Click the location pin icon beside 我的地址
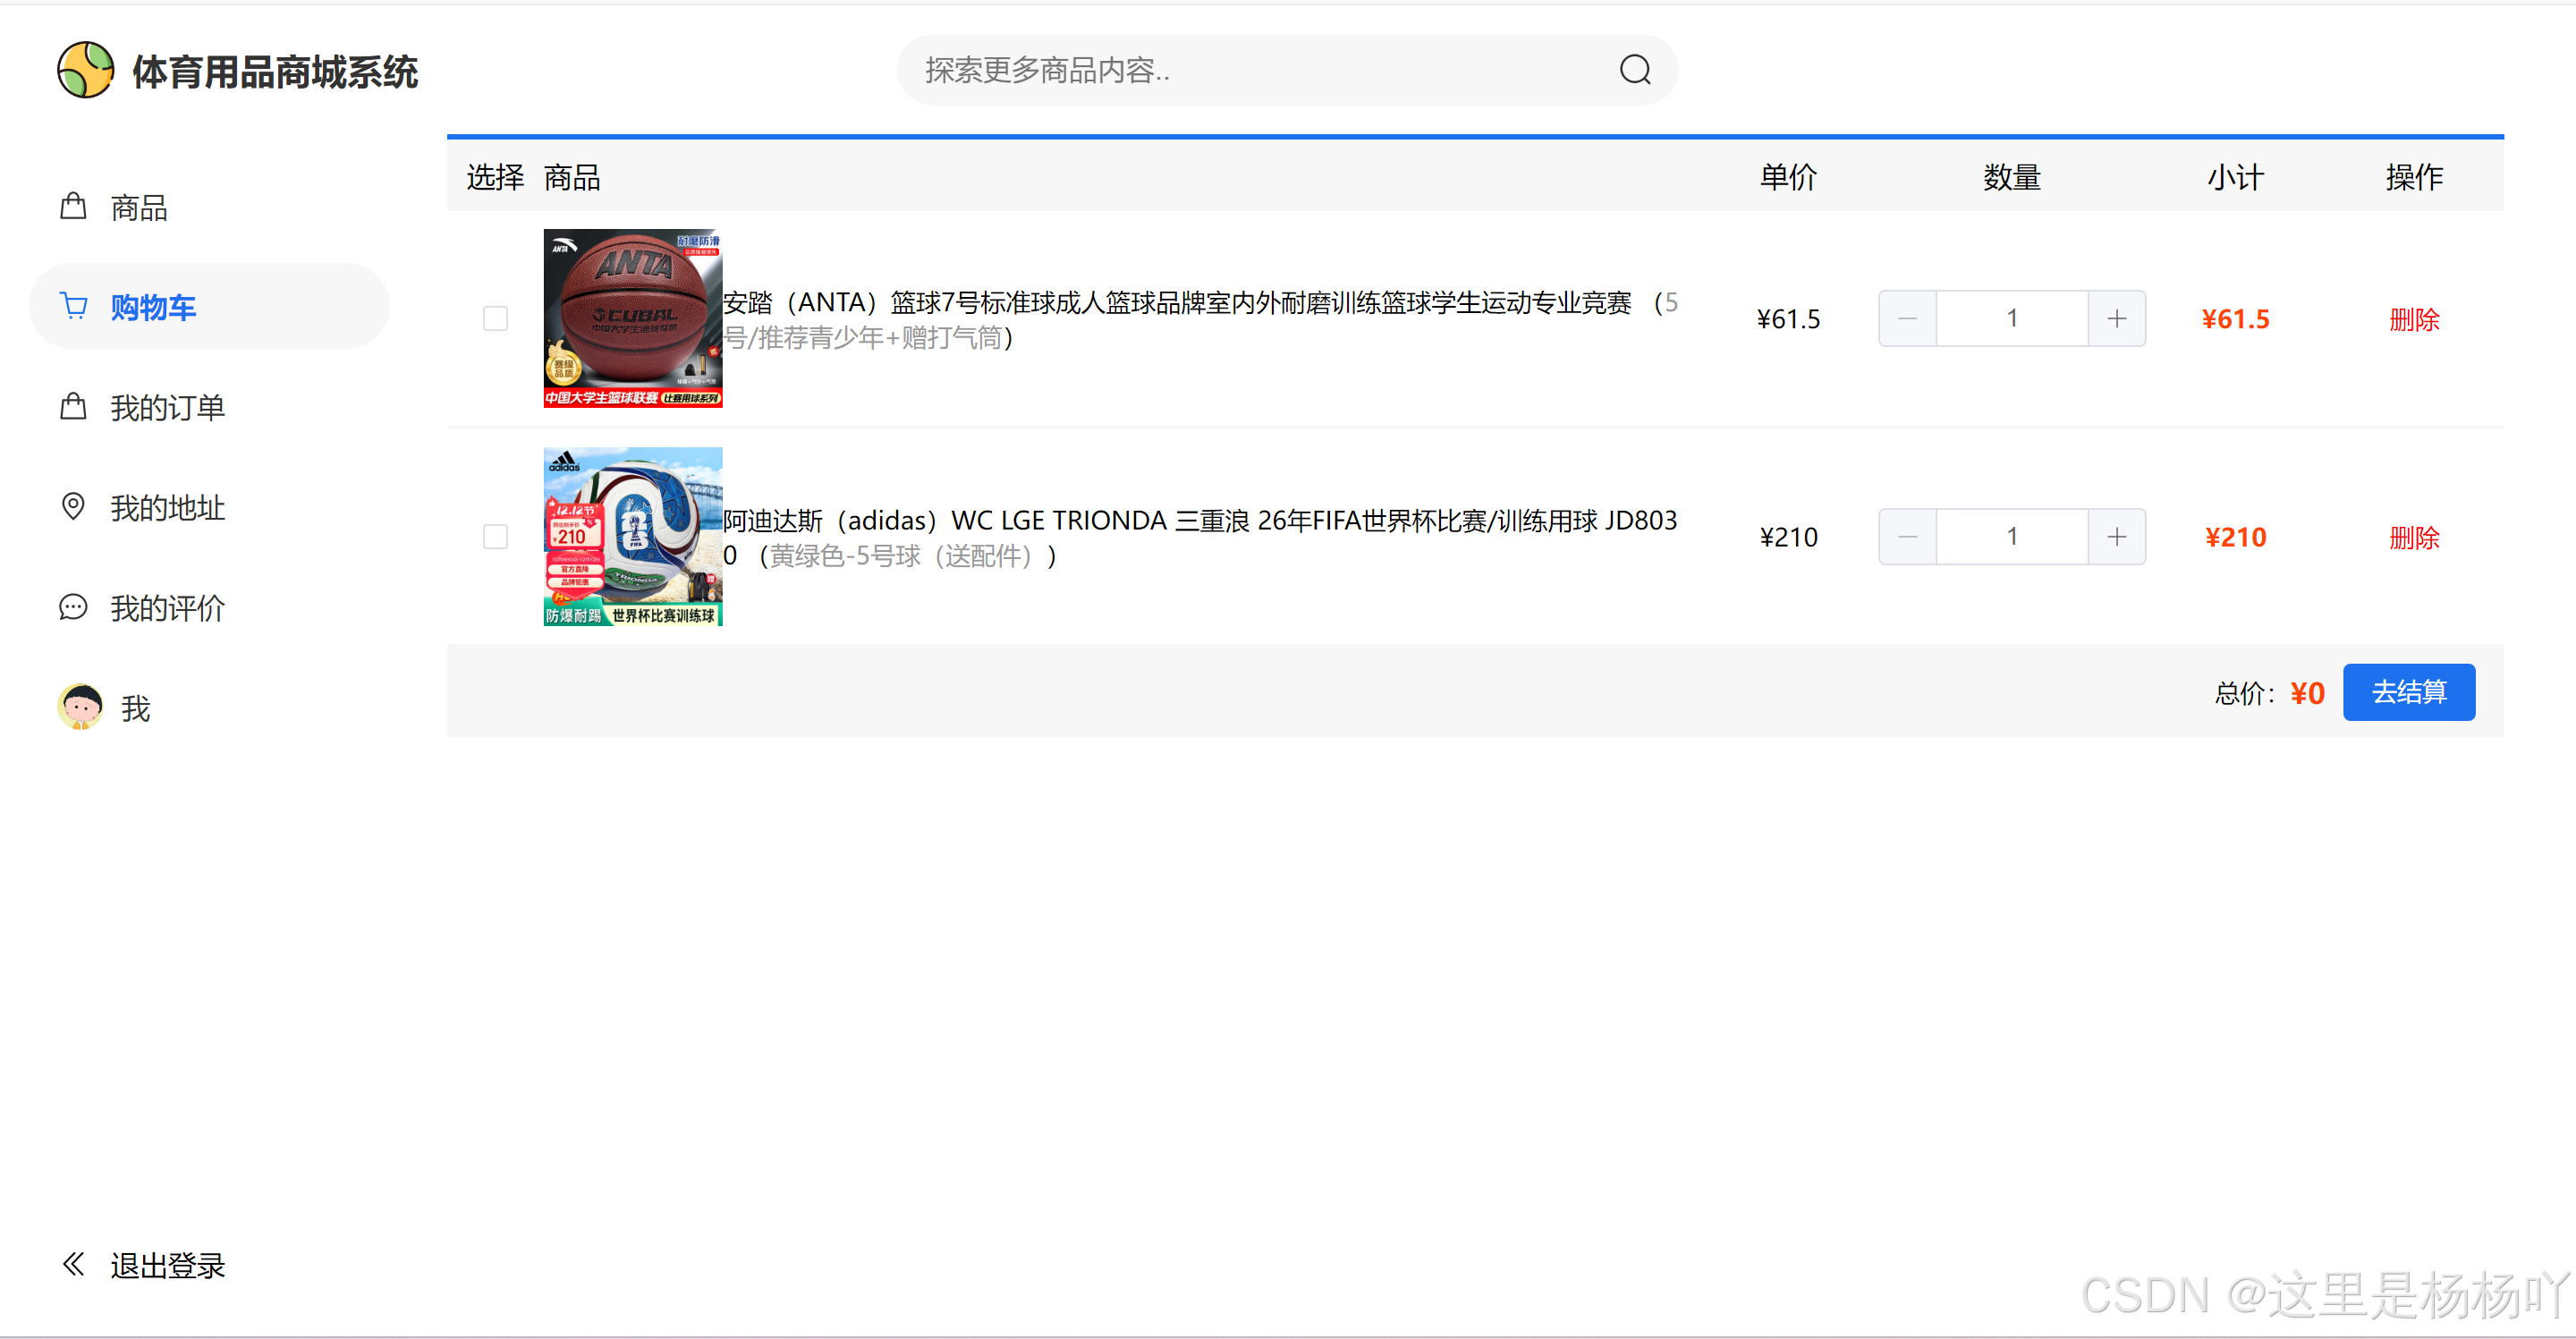The width and height of the screenshot is (2576, 1339). [73, 506]
